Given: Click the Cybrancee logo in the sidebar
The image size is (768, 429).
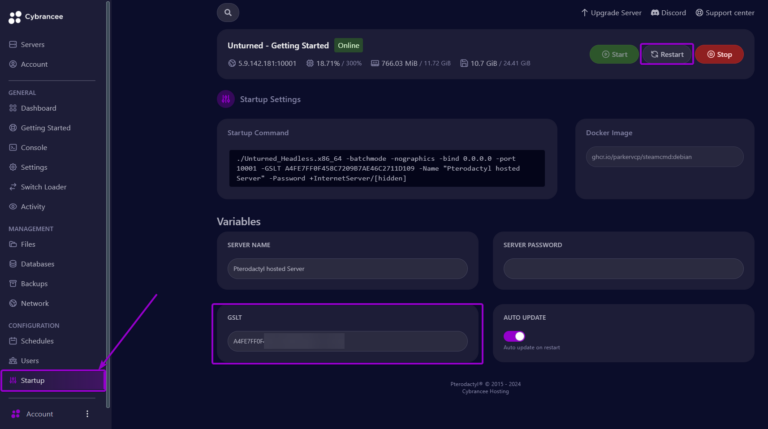Looking at the screenshot, I should coord(36,17).
